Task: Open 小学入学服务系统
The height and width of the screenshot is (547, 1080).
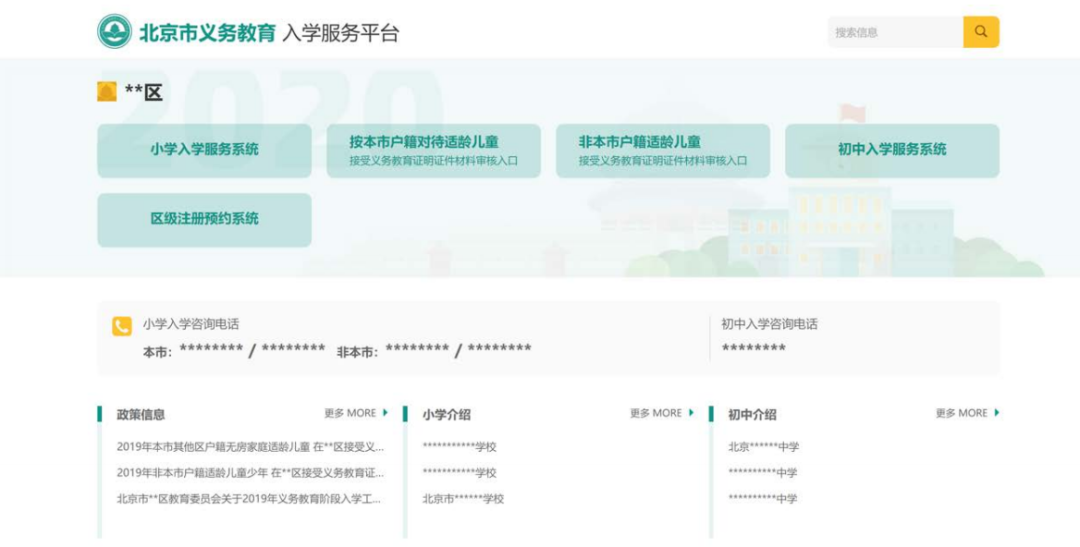Action: [x=204, y=150]
